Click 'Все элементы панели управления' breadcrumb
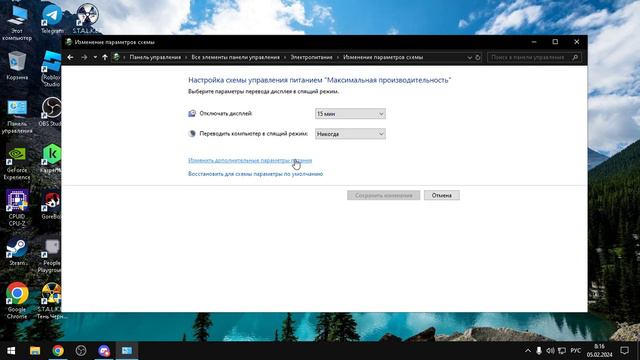This screenshot has height=360, width=640. (236, 58)
